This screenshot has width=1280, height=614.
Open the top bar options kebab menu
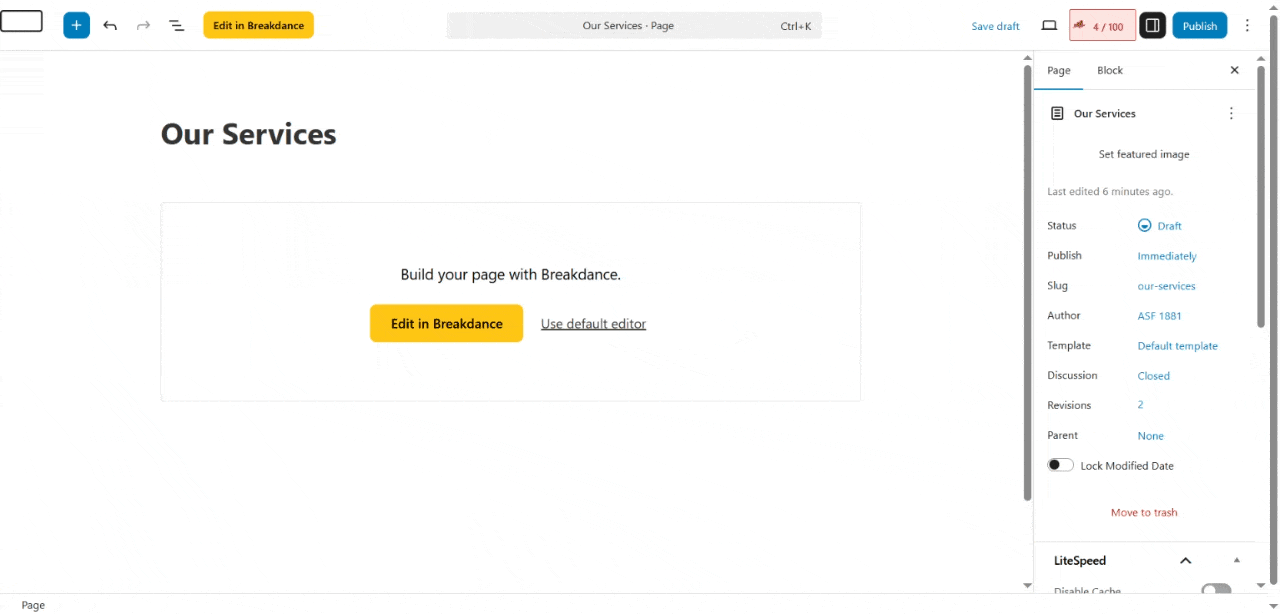pyautogui.click(x=1247, y=25)
